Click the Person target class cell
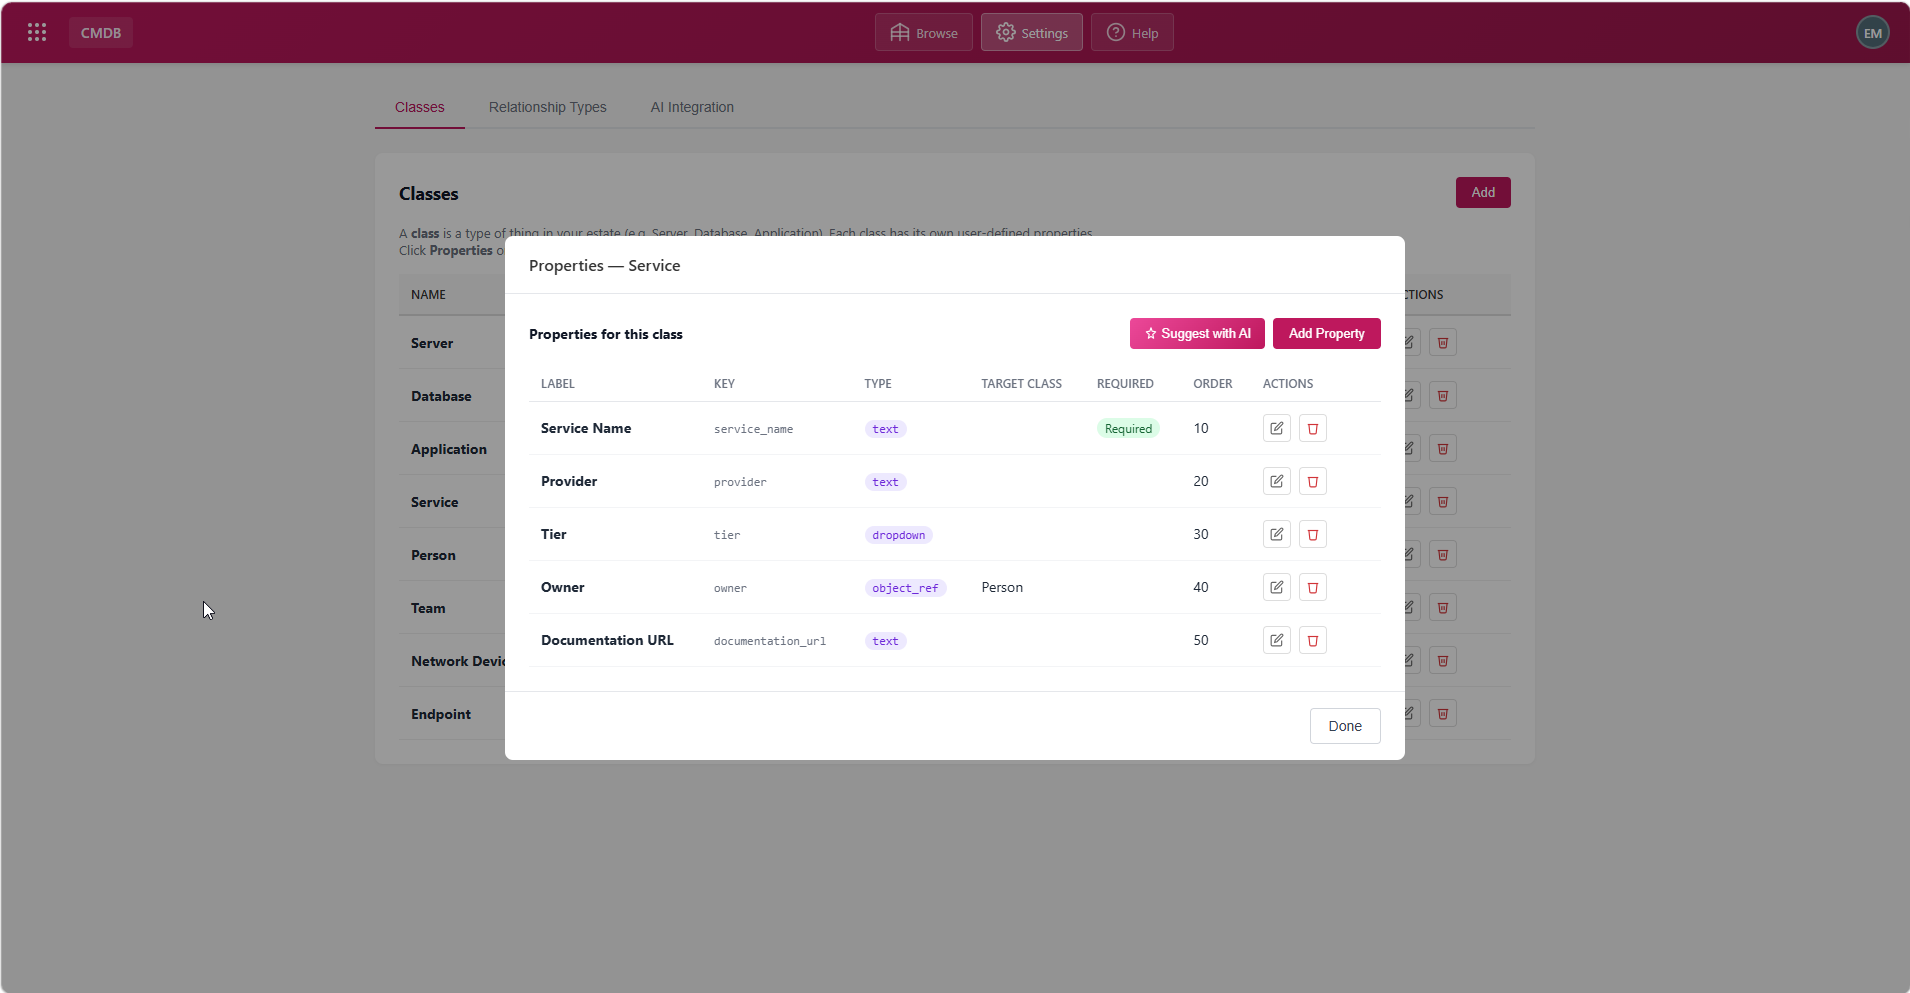Image resolution: width=1910 pixels, height=993 pixels. click(x=1002, y=587)
